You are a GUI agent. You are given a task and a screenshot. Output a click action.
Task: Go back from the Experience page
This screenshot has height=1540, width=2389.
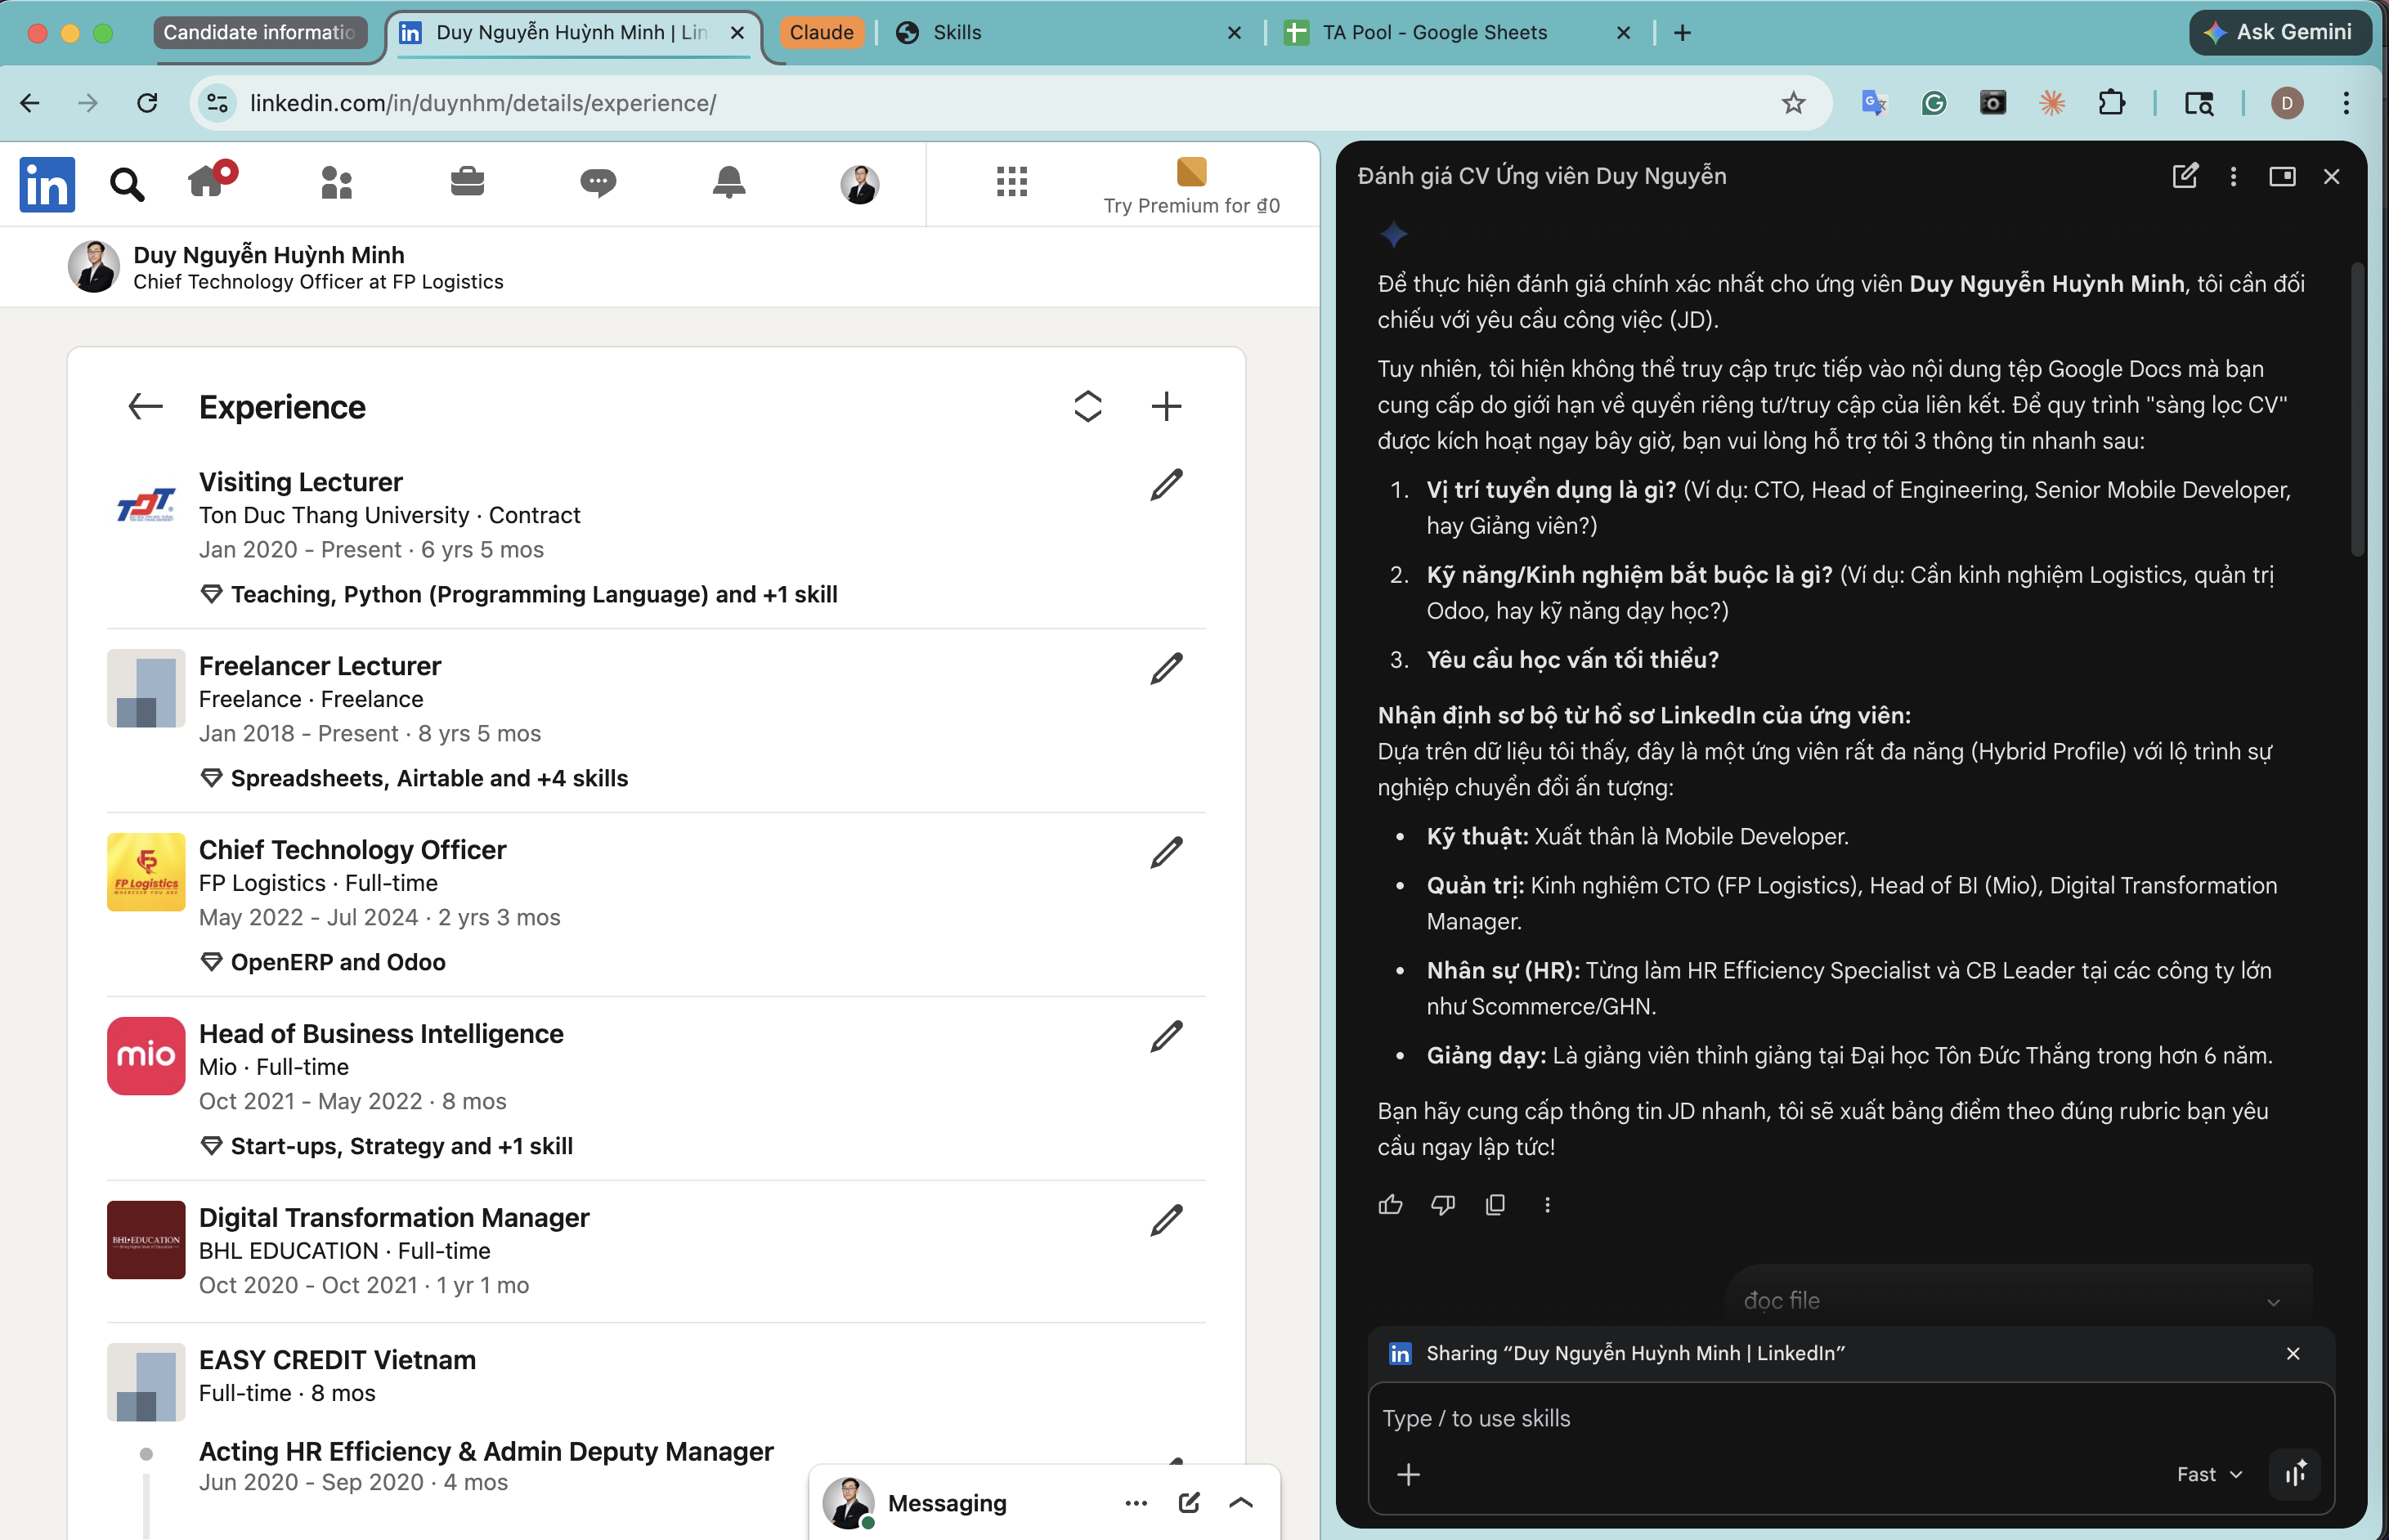(x=146, y=406)
